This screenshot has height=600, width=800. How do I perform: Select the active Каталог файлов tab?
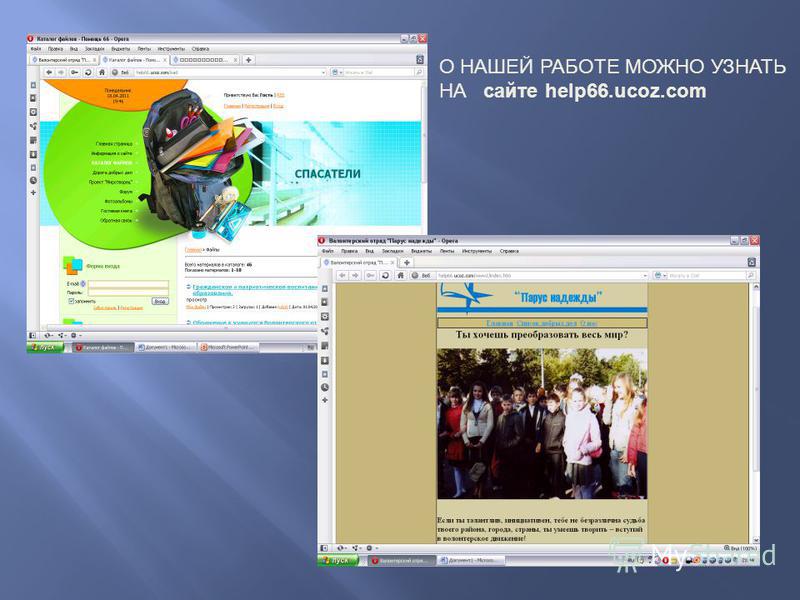134,60
